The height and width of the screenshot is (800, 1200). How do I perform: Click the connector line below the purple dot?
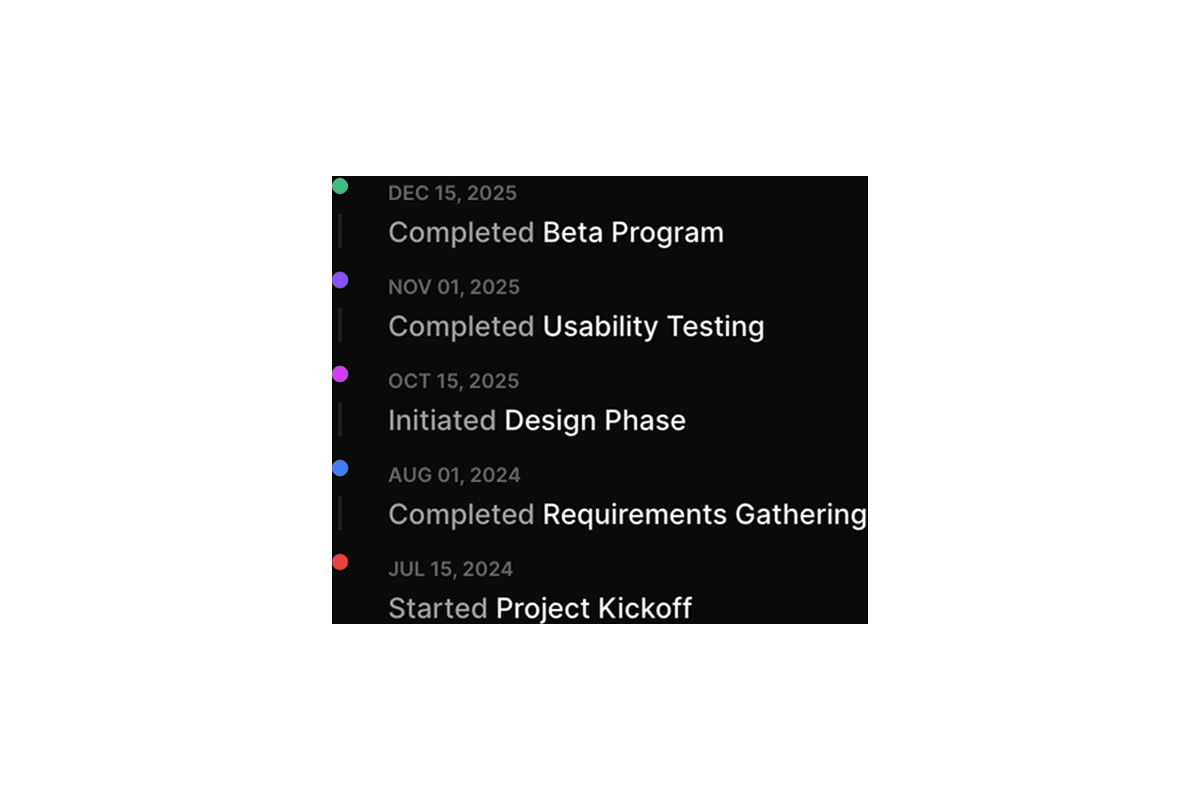[340, 325]
